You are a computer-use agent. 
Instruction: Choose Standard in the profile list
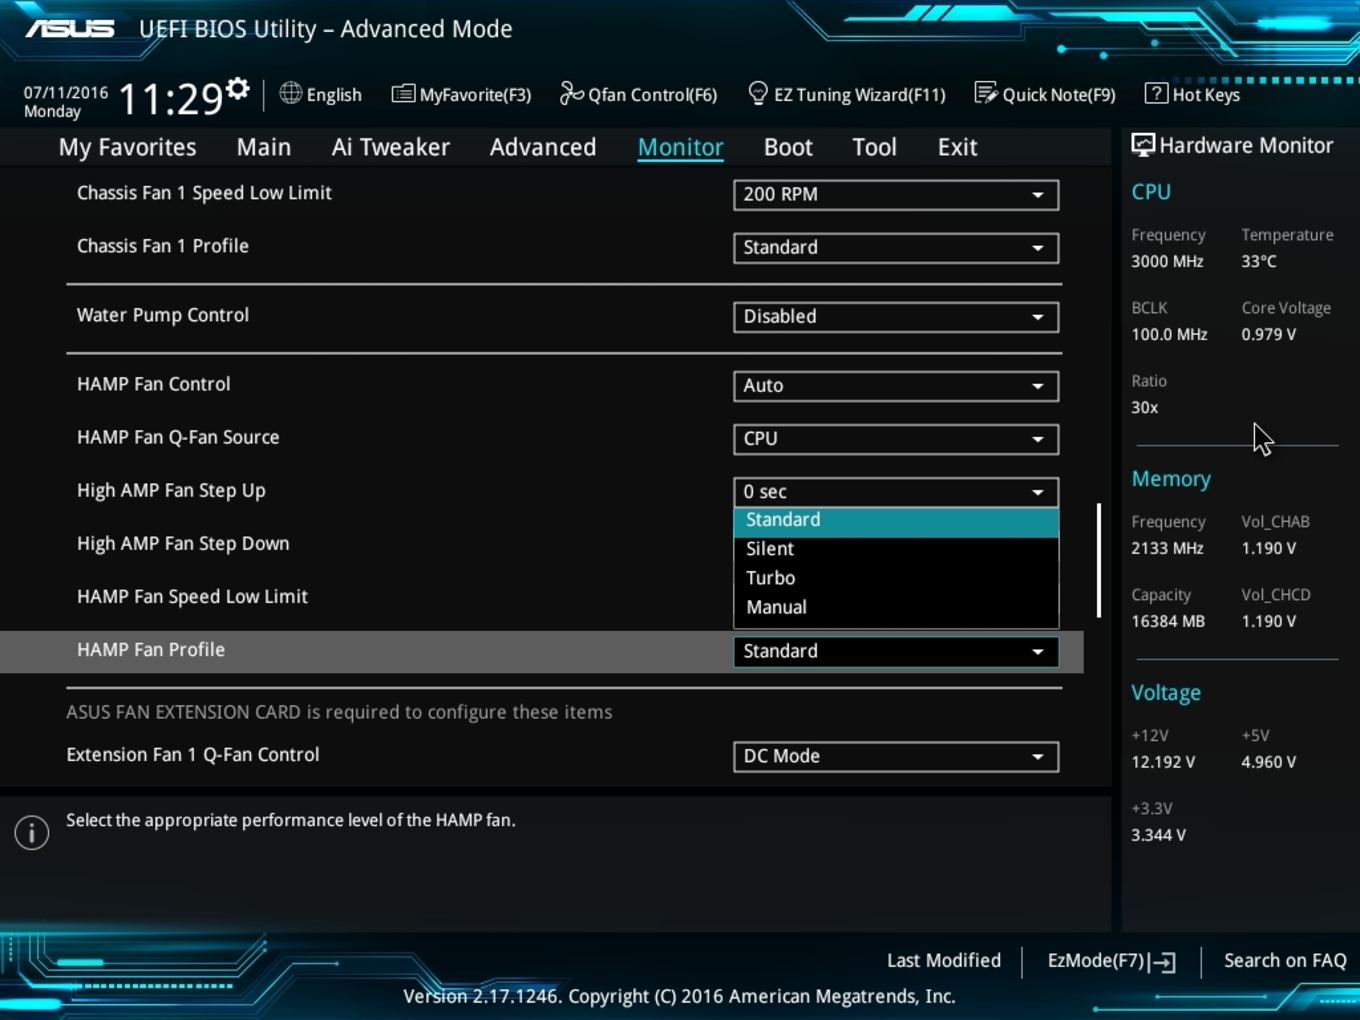tap(896, 520)
